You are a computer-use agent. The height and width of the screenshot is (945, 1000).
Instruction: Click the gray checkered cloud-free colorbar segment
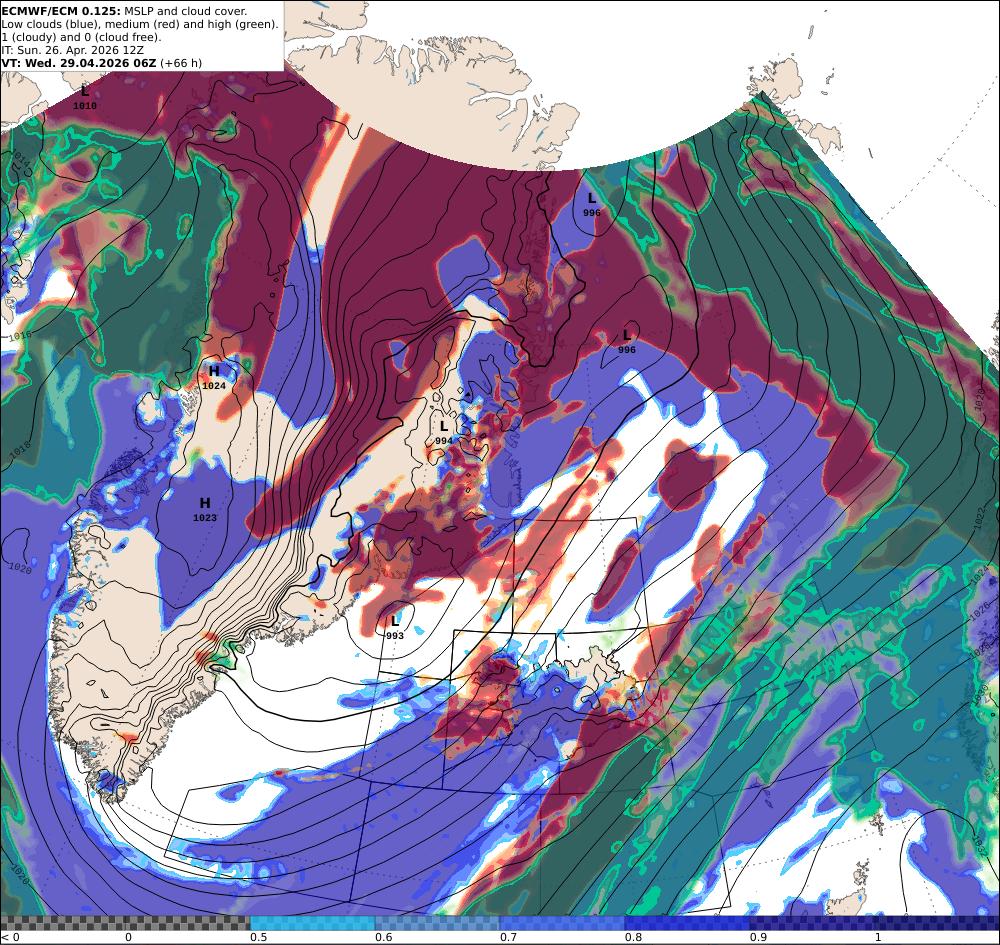pyautogui.click(x=126, y=923)
